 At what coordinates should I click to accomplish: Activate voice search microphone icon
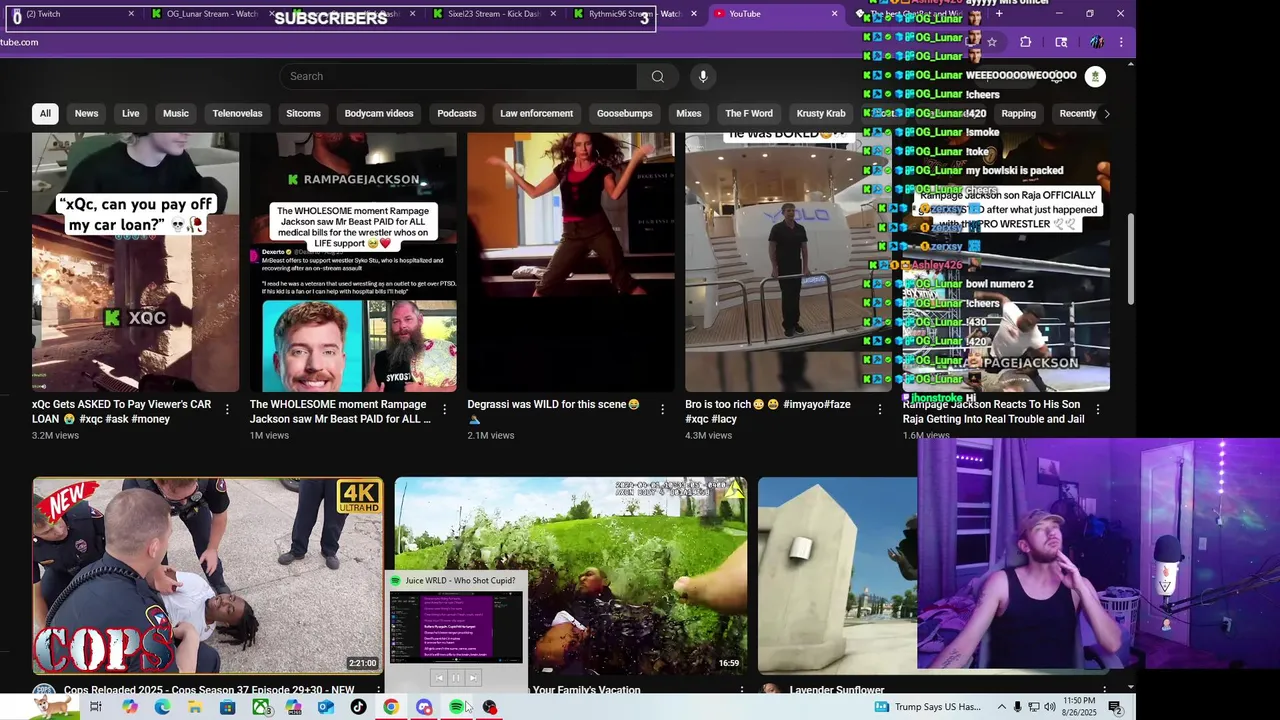point(703,76)
